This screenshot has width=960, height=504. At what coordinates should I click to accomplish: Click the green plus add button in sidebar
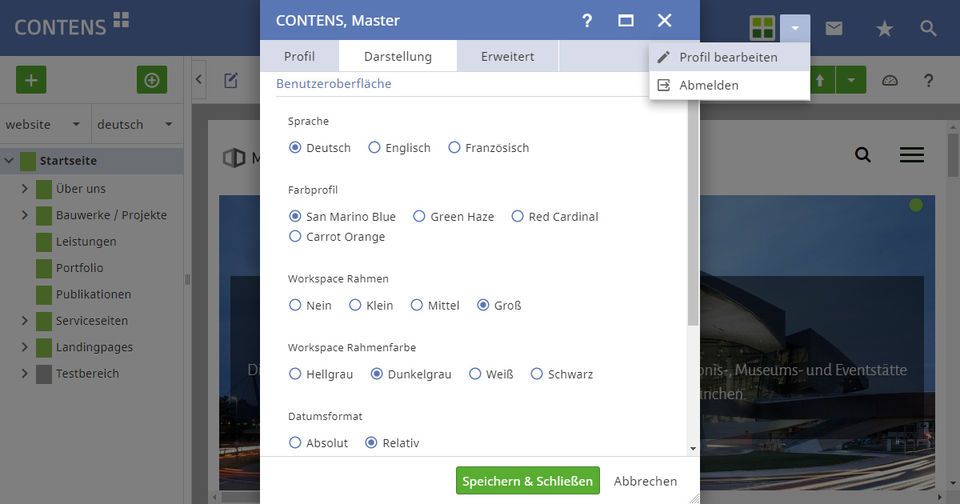click(x=31, y=80)
